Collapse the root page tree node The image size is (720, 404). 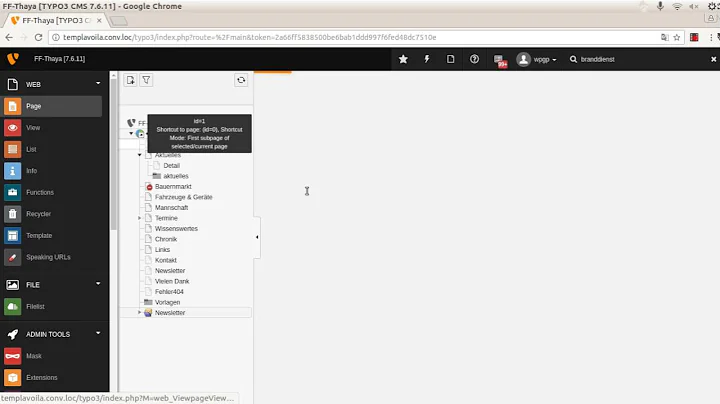(x=131, y=134)
